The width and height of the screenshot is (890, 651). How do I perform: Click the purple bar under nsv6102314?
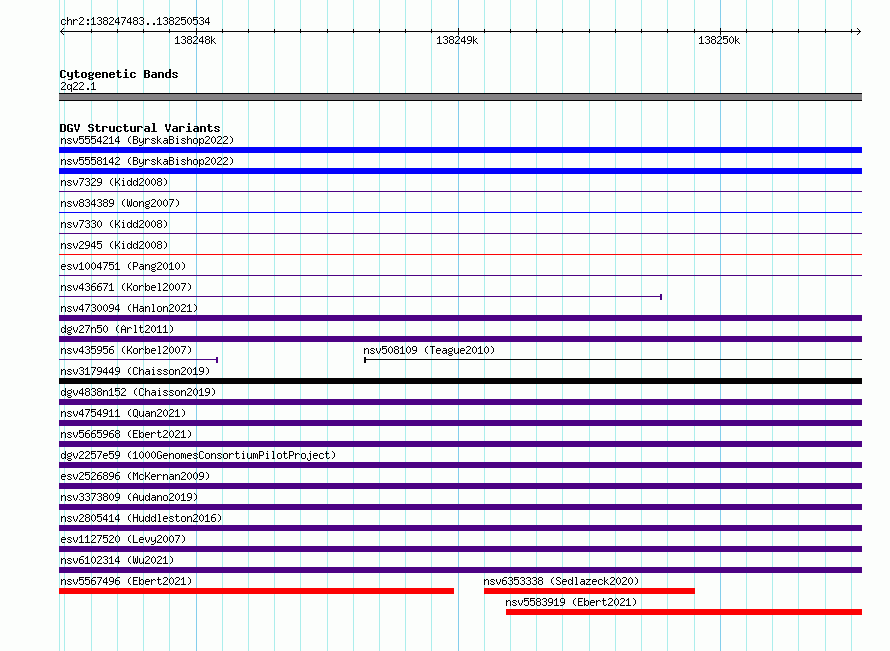(x=460, y=570)
